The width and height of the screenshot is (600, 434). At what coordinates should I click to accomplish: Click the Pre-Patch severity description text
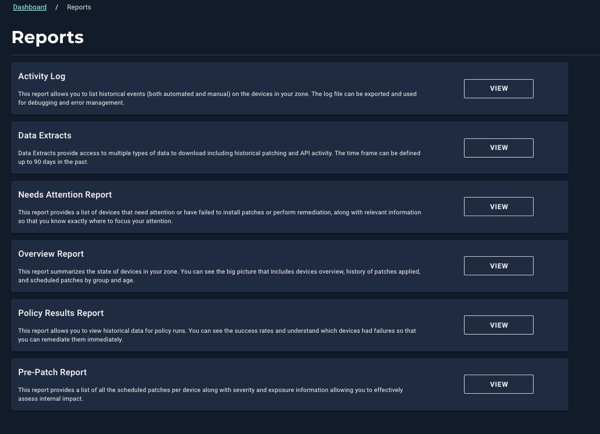tap(210, 394)
